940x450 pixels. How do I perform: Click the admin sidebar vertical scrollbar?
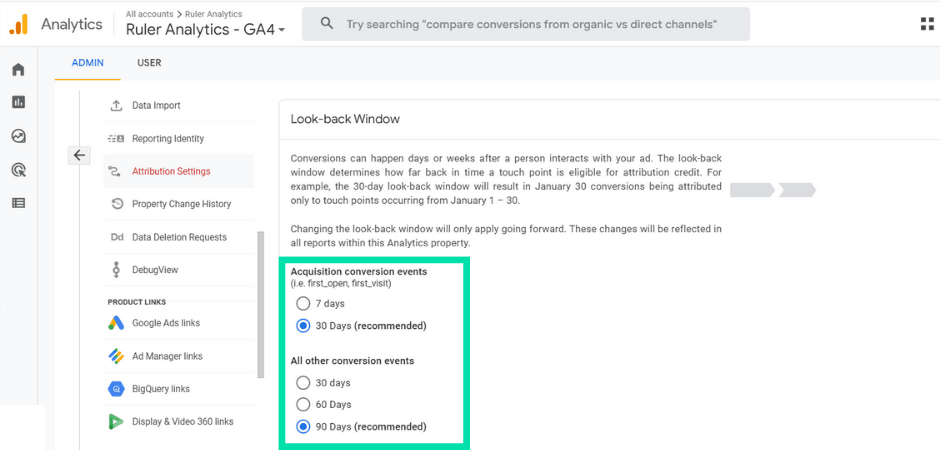coord(261,300)
